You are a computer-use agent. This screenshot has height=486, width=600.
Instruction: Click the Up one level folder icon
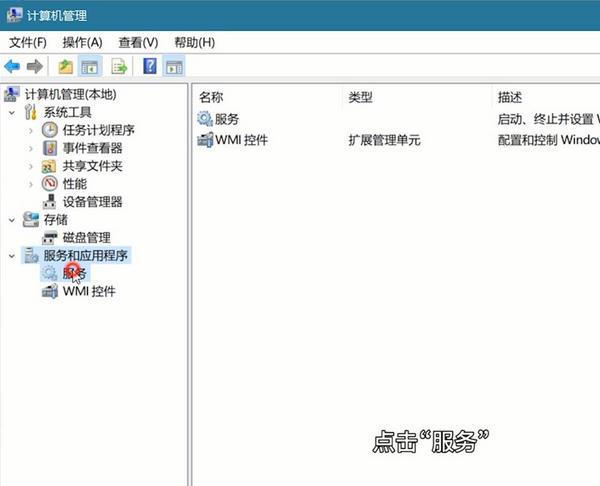pyautogui.click(x=65, y=67)
